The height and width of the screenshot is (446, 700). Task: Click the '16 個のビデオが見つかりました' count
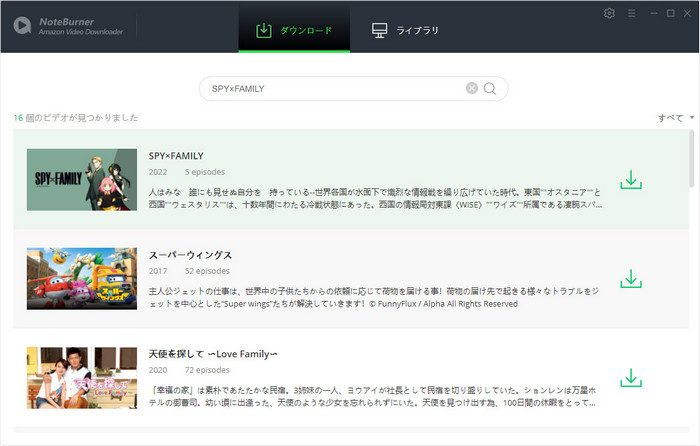point(76,118)
